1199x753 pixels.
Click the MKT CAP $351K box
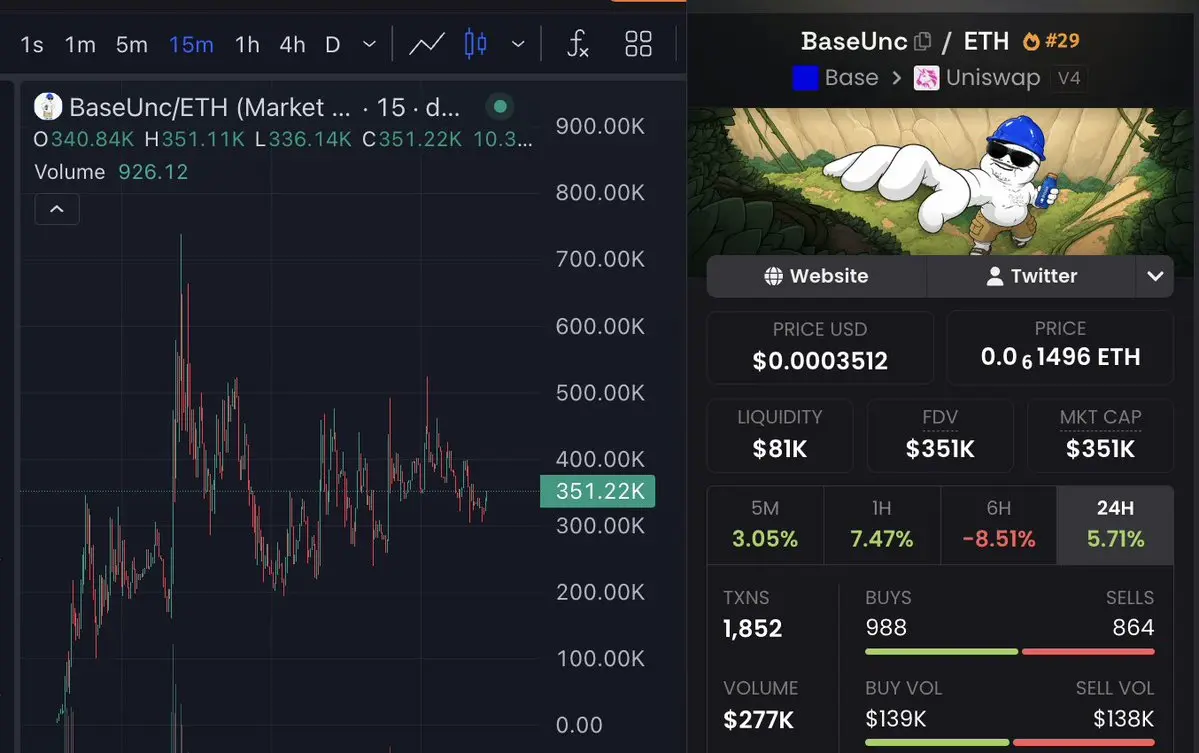coord(1100,435)
